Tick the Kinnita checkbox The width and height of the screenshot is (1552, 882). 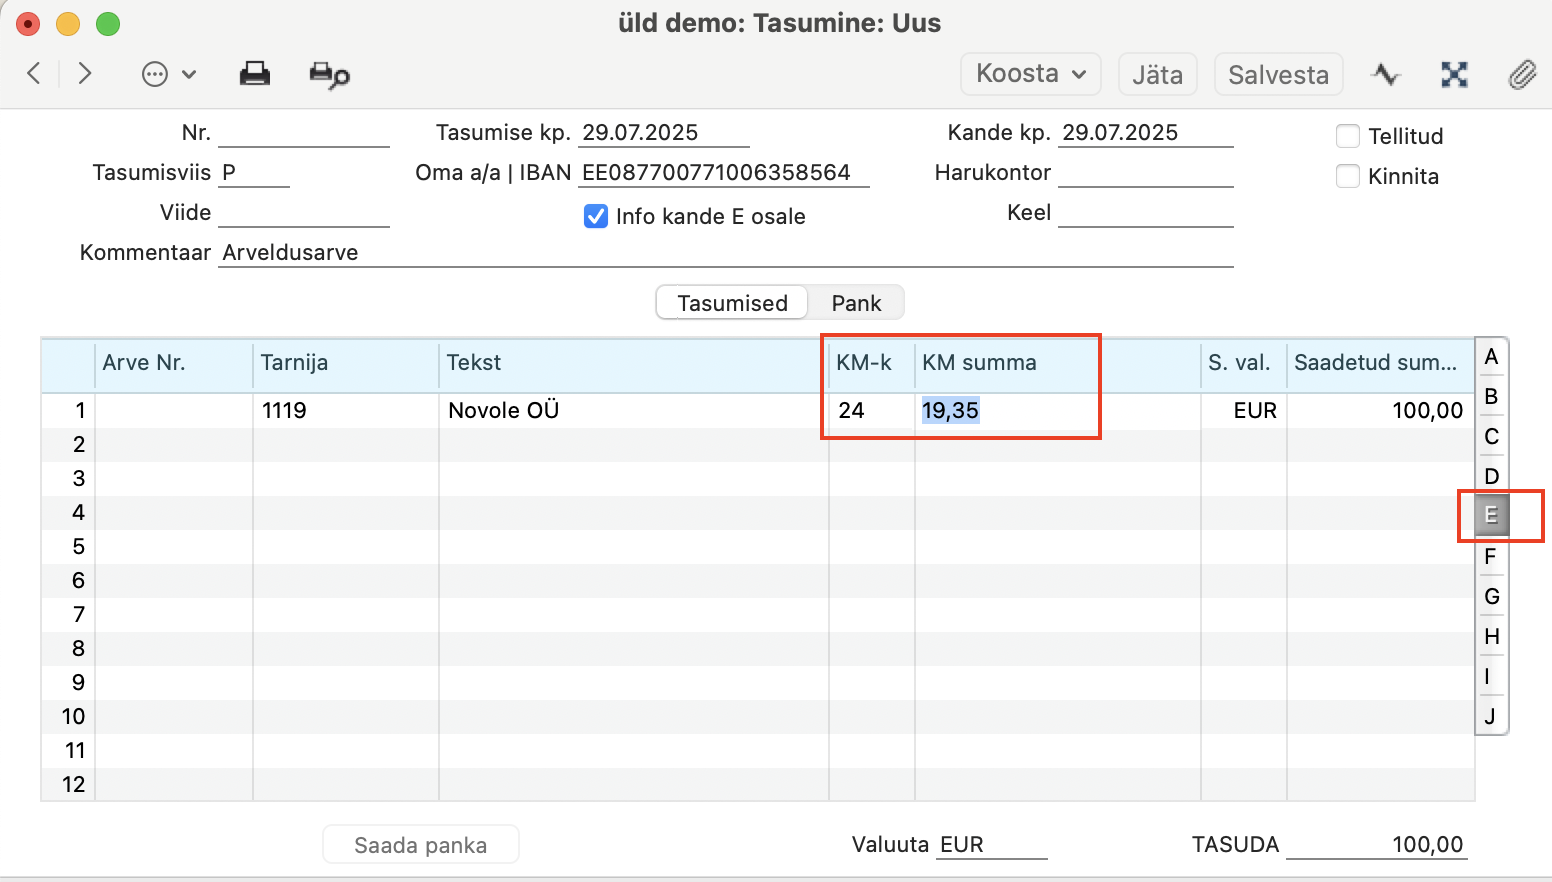pyautogui.click(x=1348, y=176)
